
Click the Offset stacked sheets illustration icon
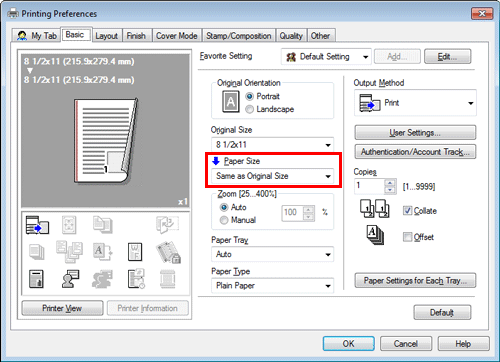375,235
